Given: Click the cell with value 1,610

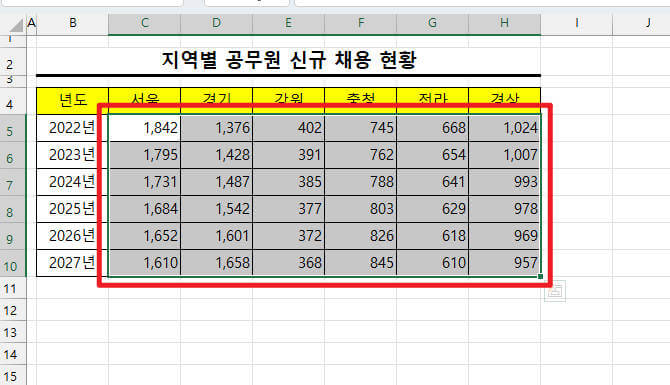Looking at the screenshot, I should point(144,263).
